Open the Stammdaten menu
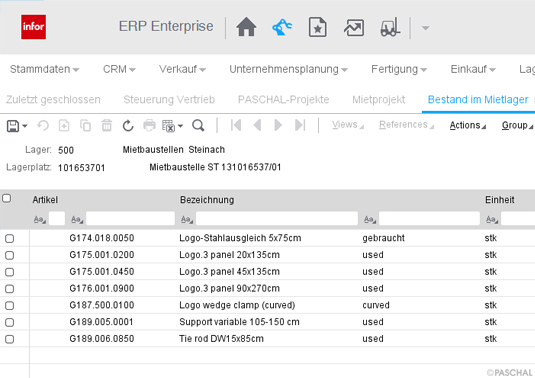The image size is (535, 378). 44,69
